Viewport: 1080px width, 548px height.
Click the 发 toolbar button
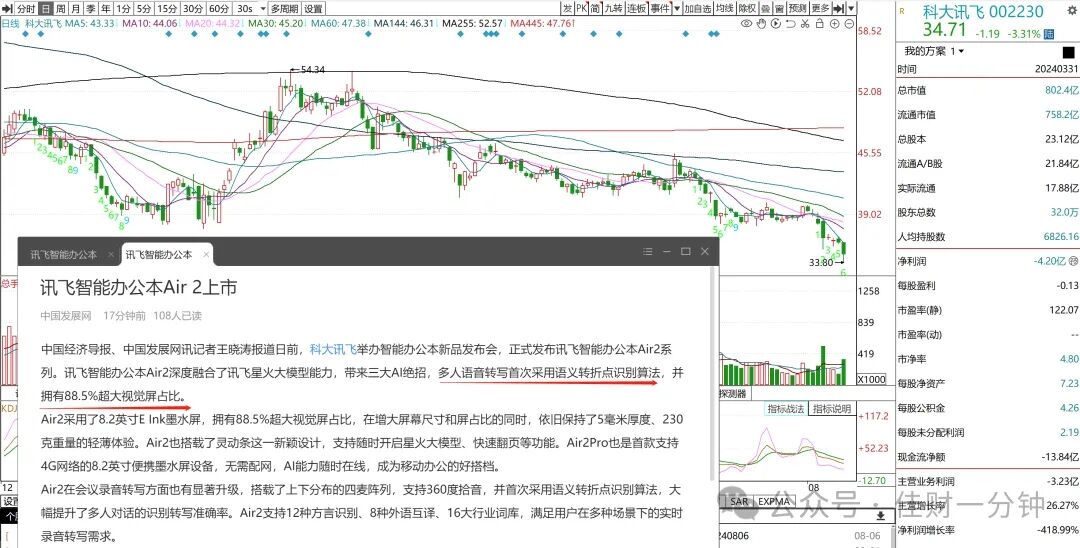pos(567,9)
